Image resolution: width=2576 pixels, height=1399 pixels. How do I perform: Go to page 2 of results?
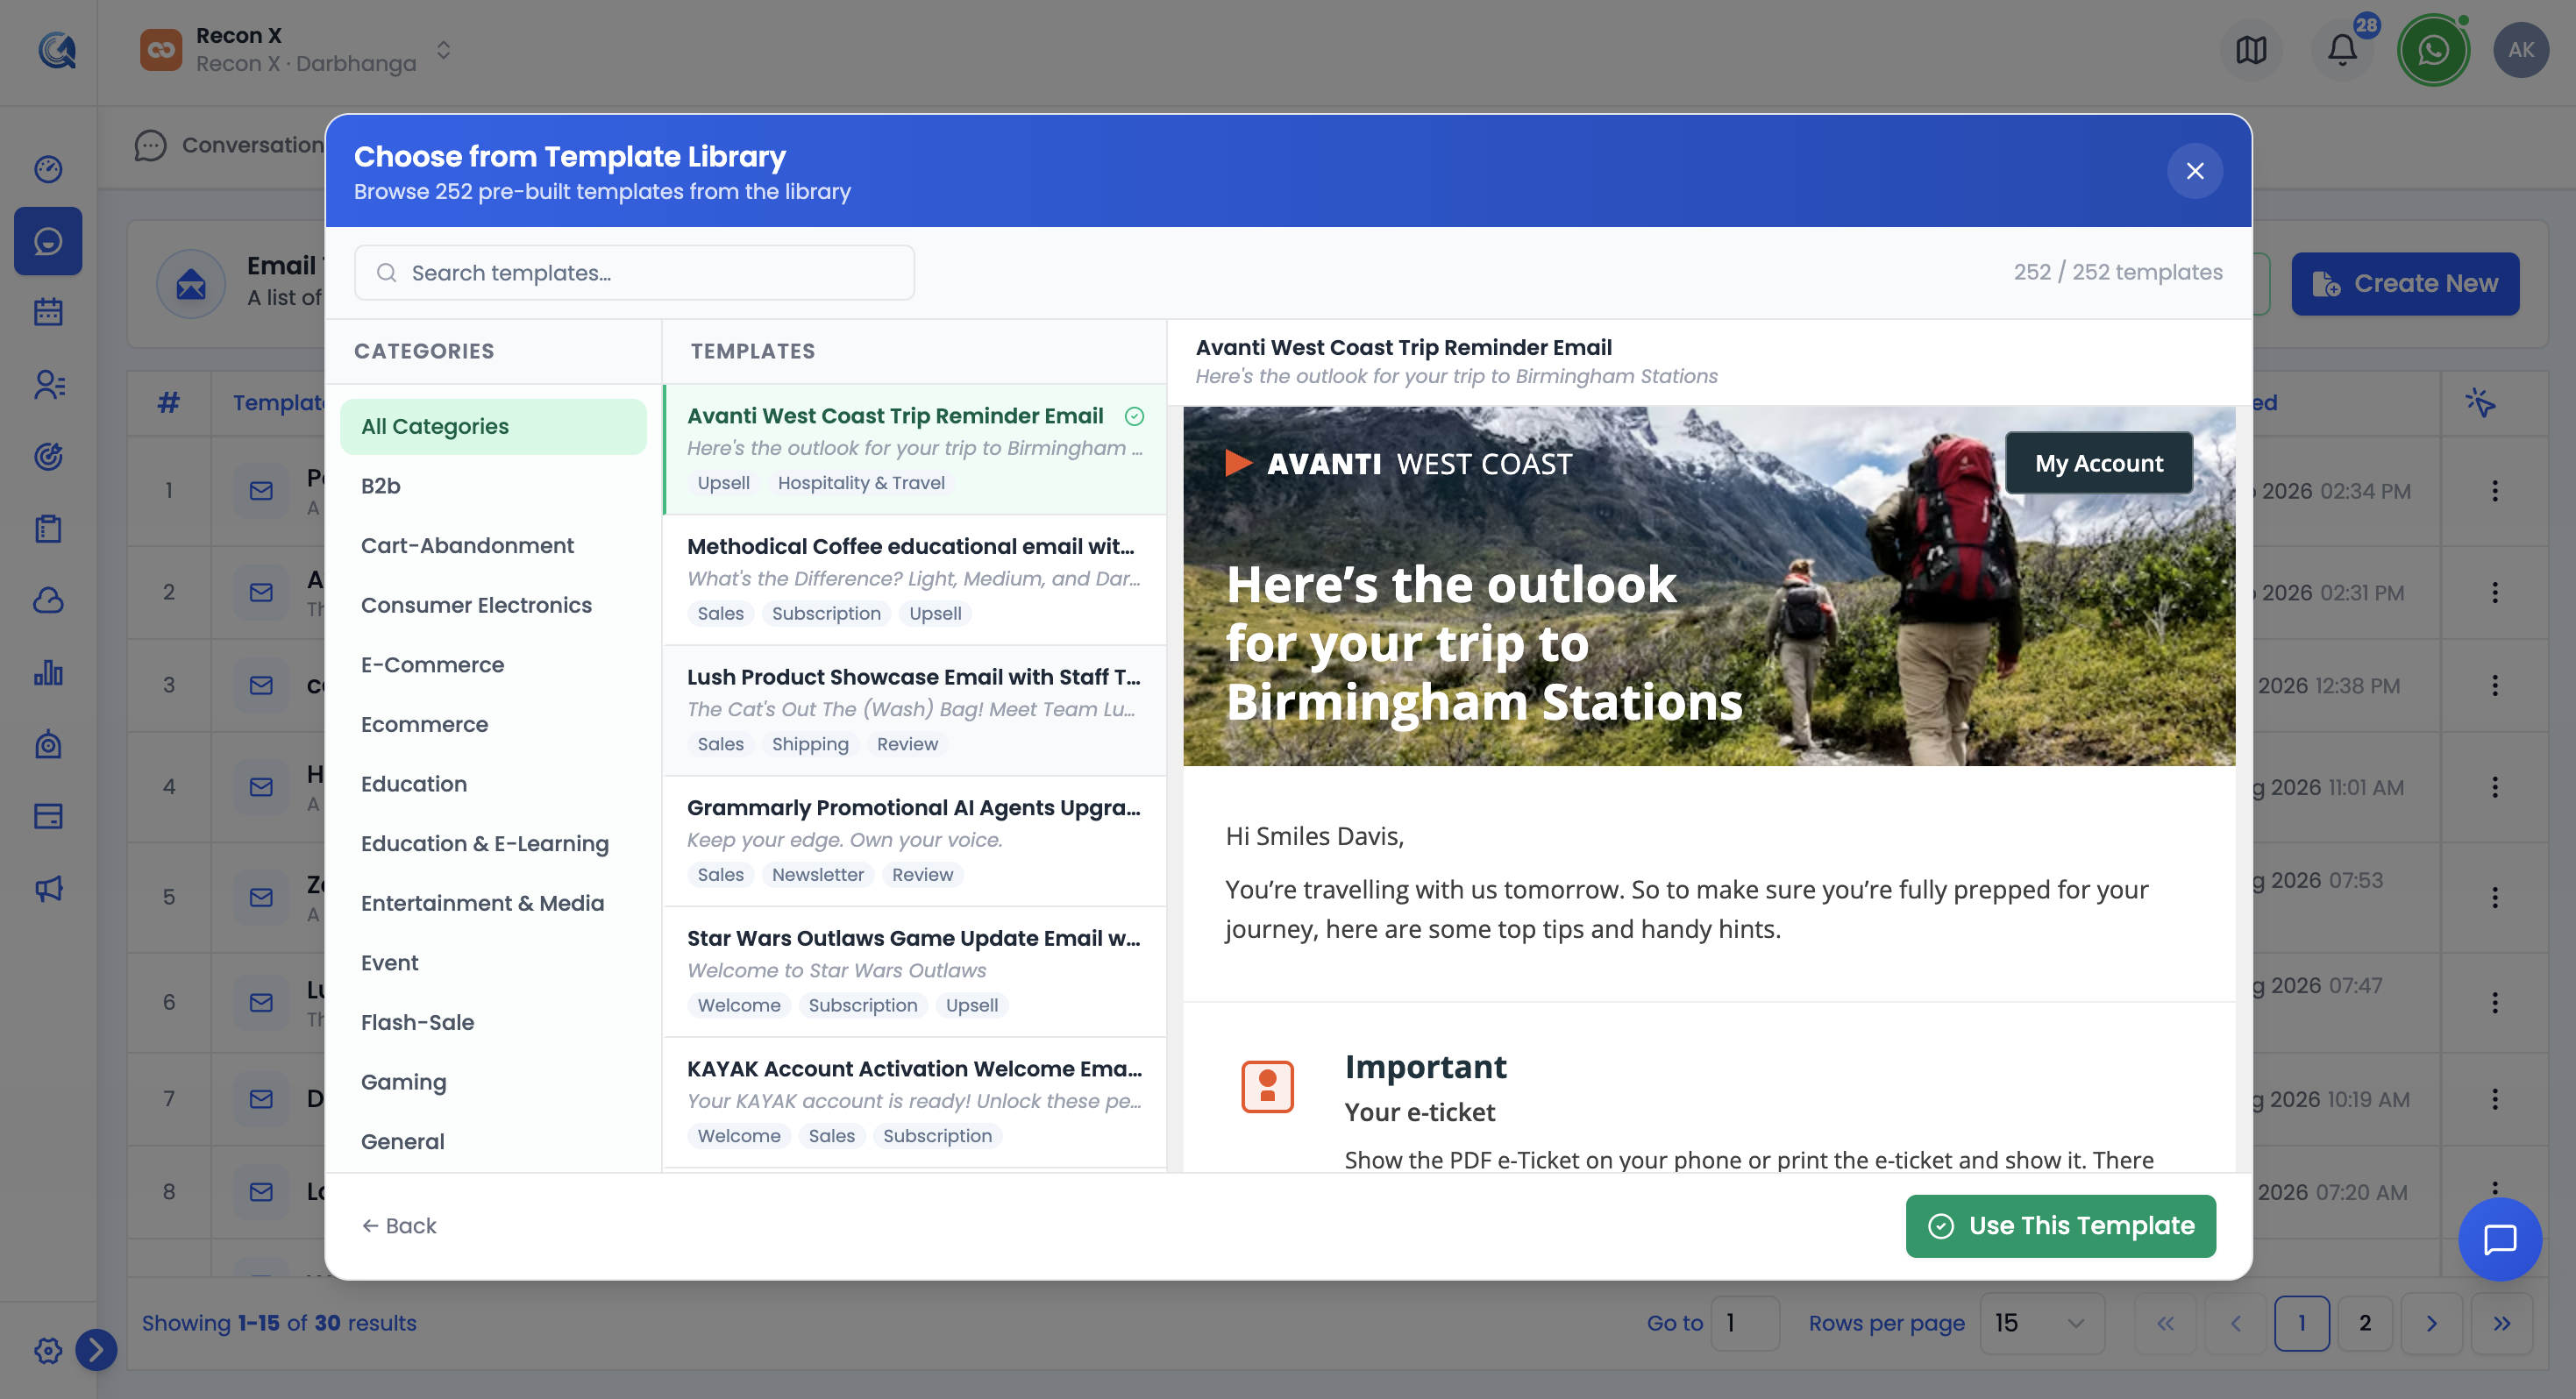coord(2364,1323)
